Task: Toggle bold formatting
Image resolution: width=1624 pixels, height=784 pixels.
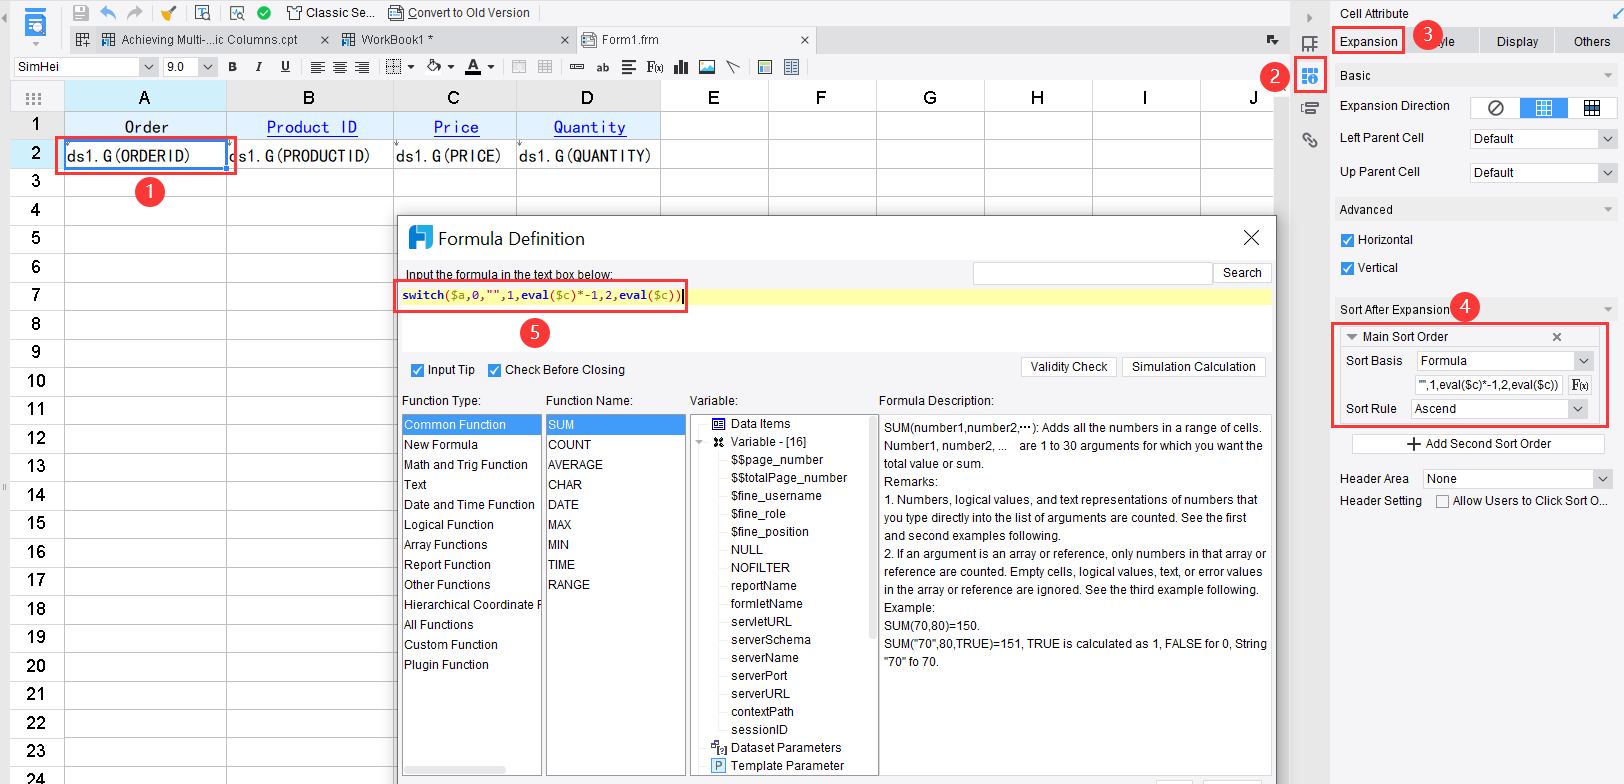Action: pos(232,67)
